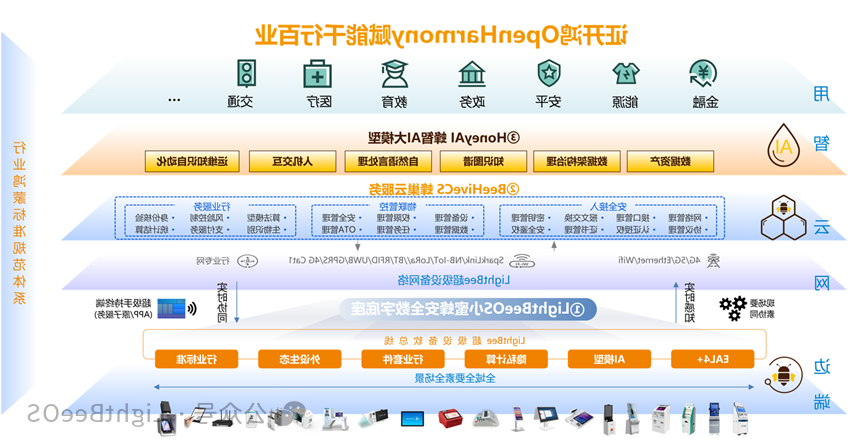Click the red desktop terminal device image
The height and width of the screenshot is (448, 865).
[451, 418]
